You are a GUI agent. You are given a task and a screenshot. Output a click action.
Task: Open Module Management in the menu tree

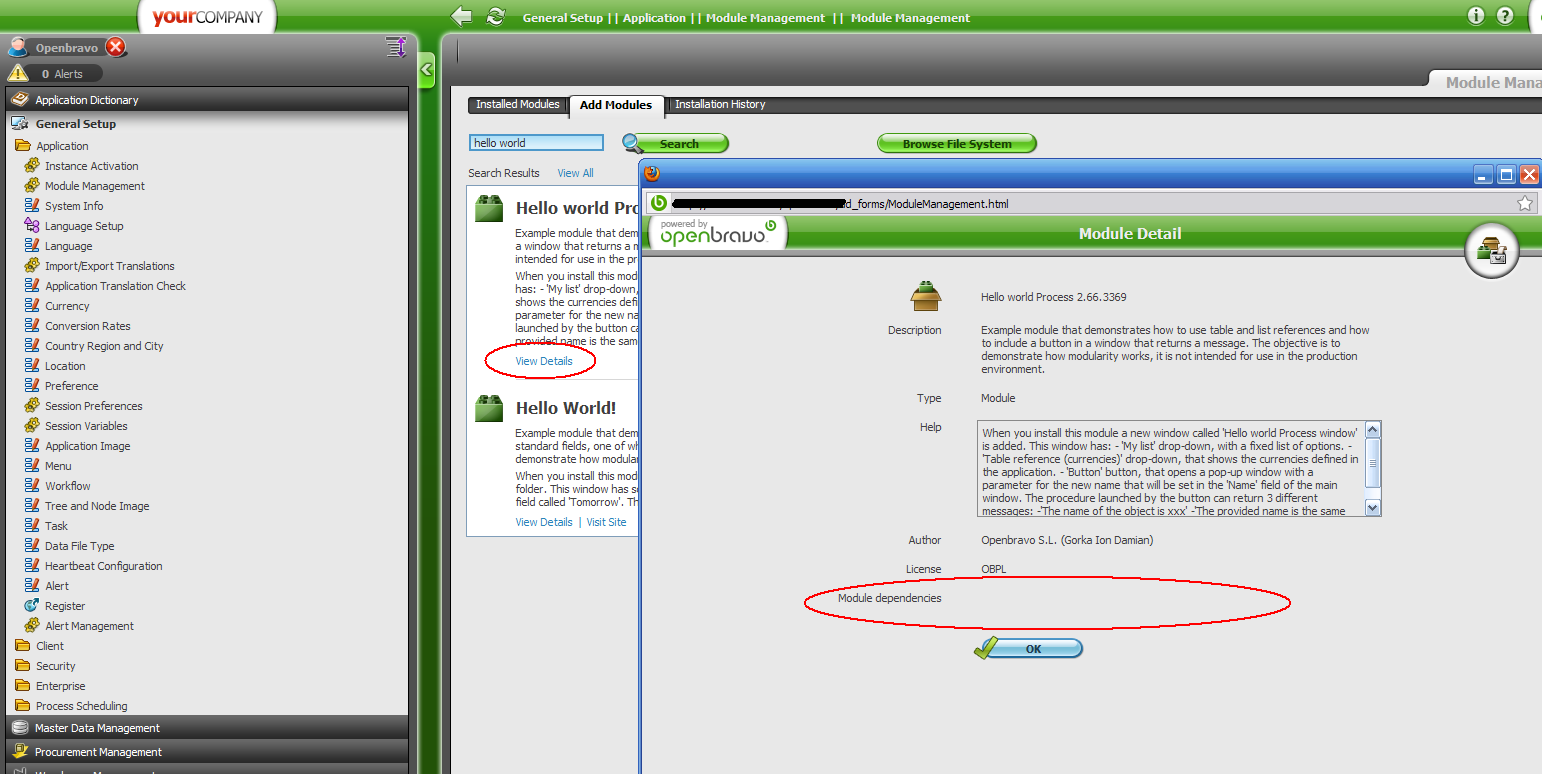tap(95, 186)
